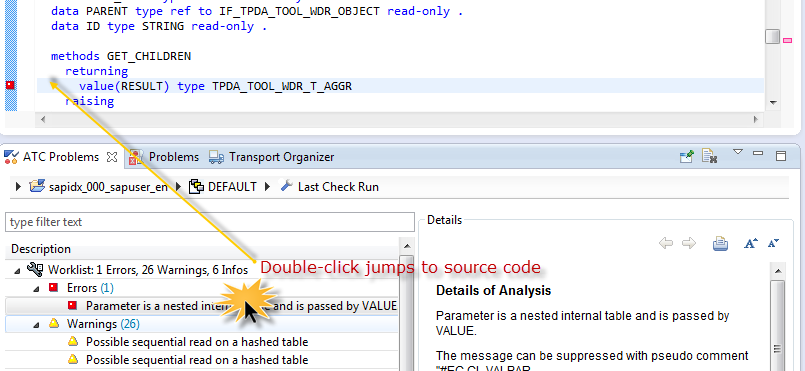Click the pink overview ruler marker

point(788,40)
